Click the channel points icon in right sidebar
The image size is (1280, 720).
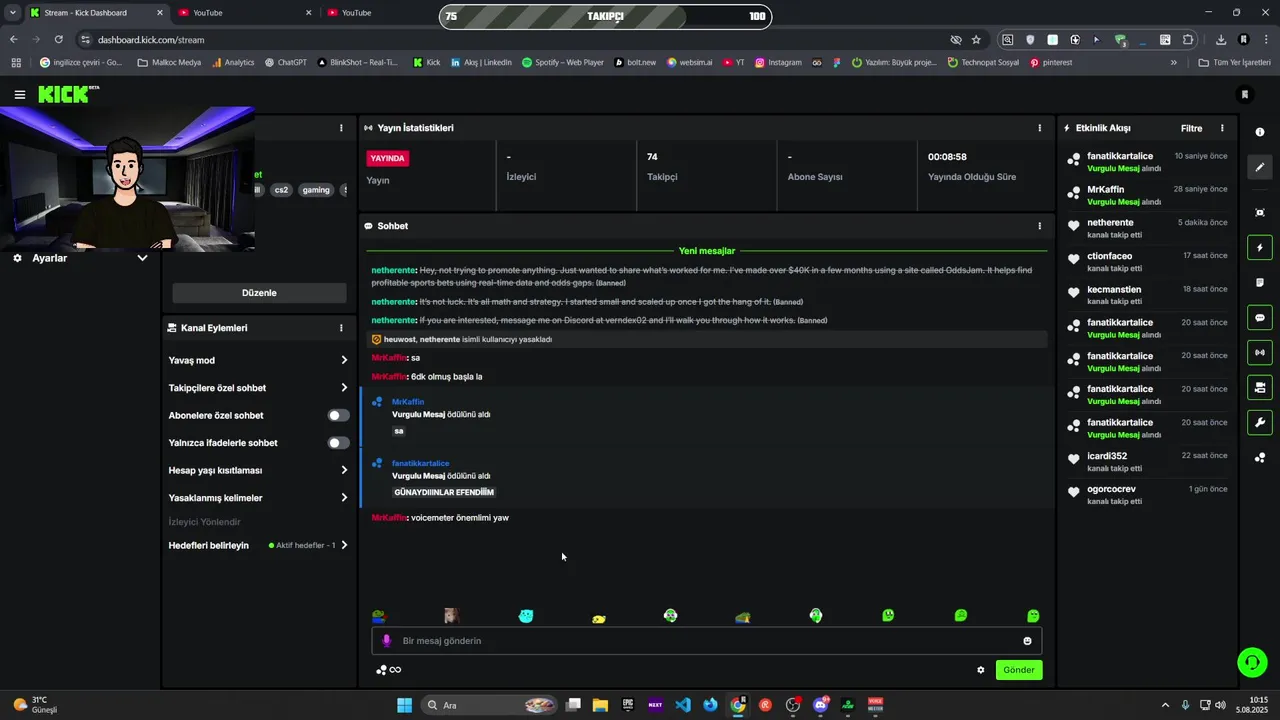pyautogui.click(x=1259, y=458)
